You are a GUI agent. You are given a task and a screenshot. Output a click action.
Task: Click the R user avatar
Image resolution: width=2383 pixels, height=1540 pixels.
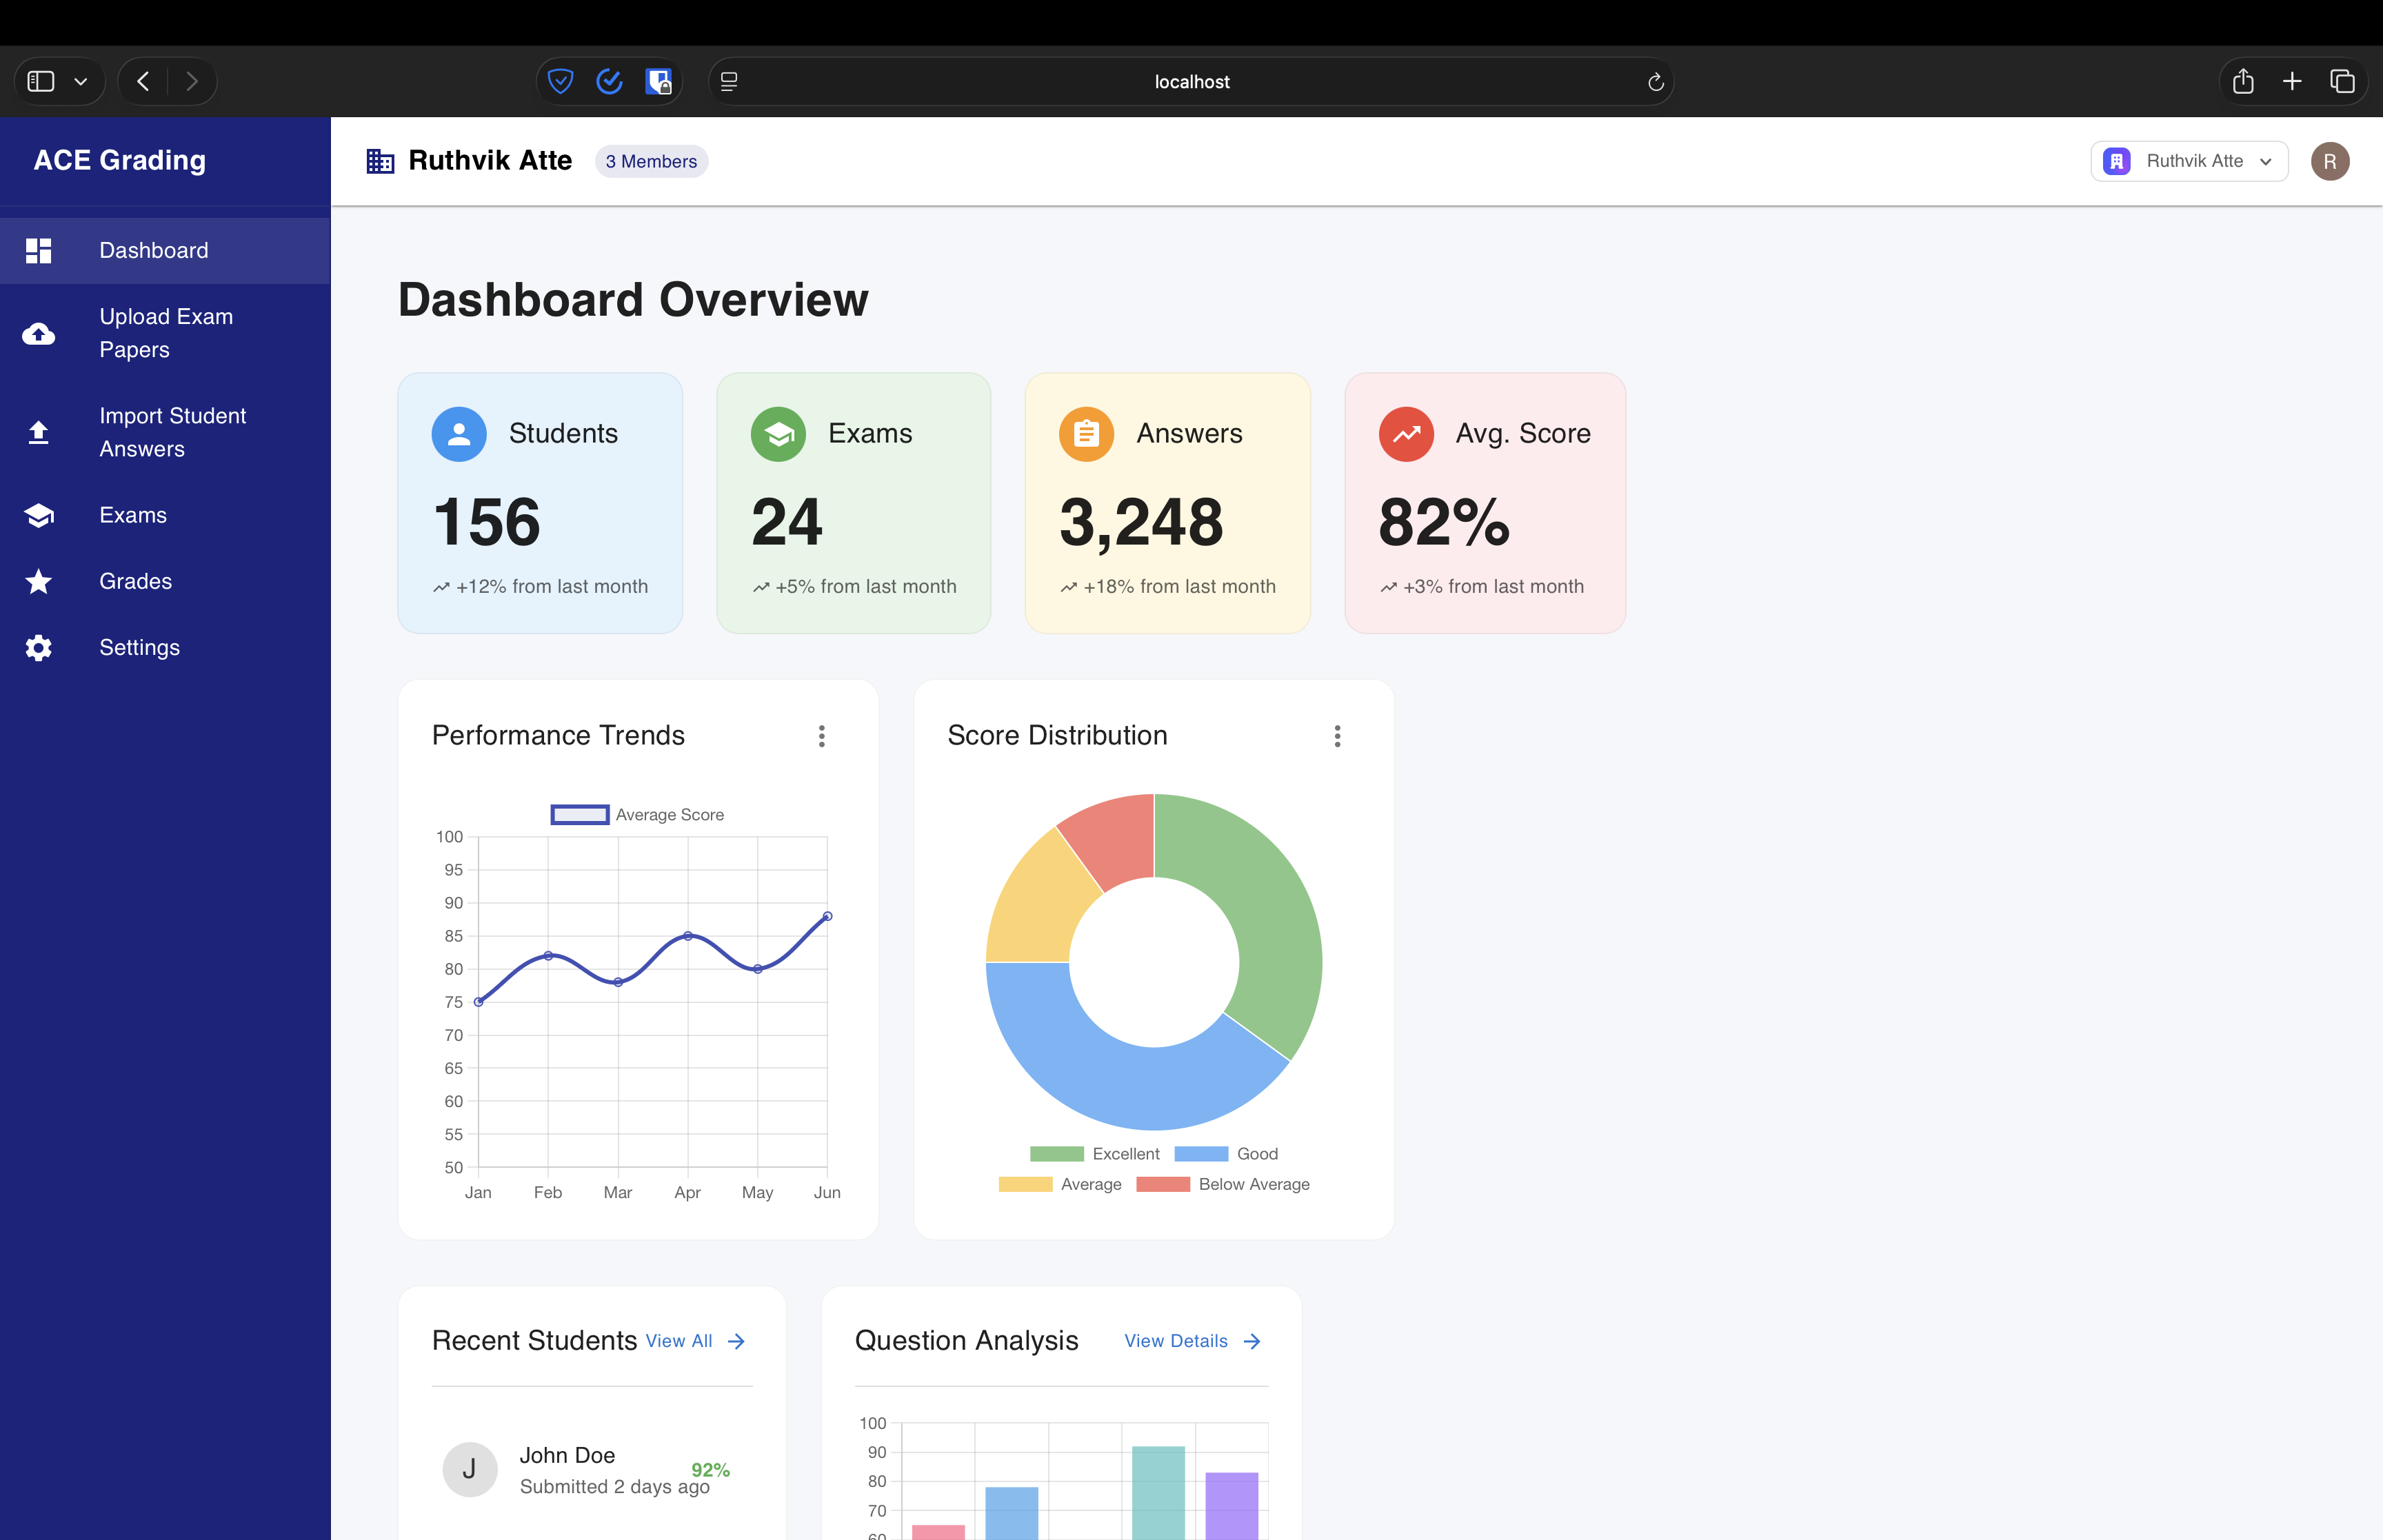pos(2329,161)
